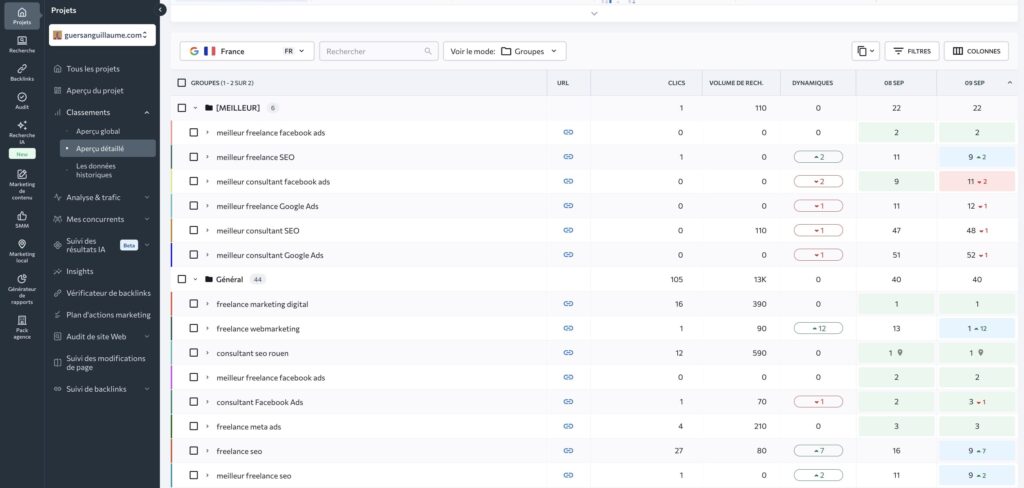Screen dimensions: 1024x488
Task: Open the copy/export icon dropdown
Action: pyautogui.click(x=865, y=51)
